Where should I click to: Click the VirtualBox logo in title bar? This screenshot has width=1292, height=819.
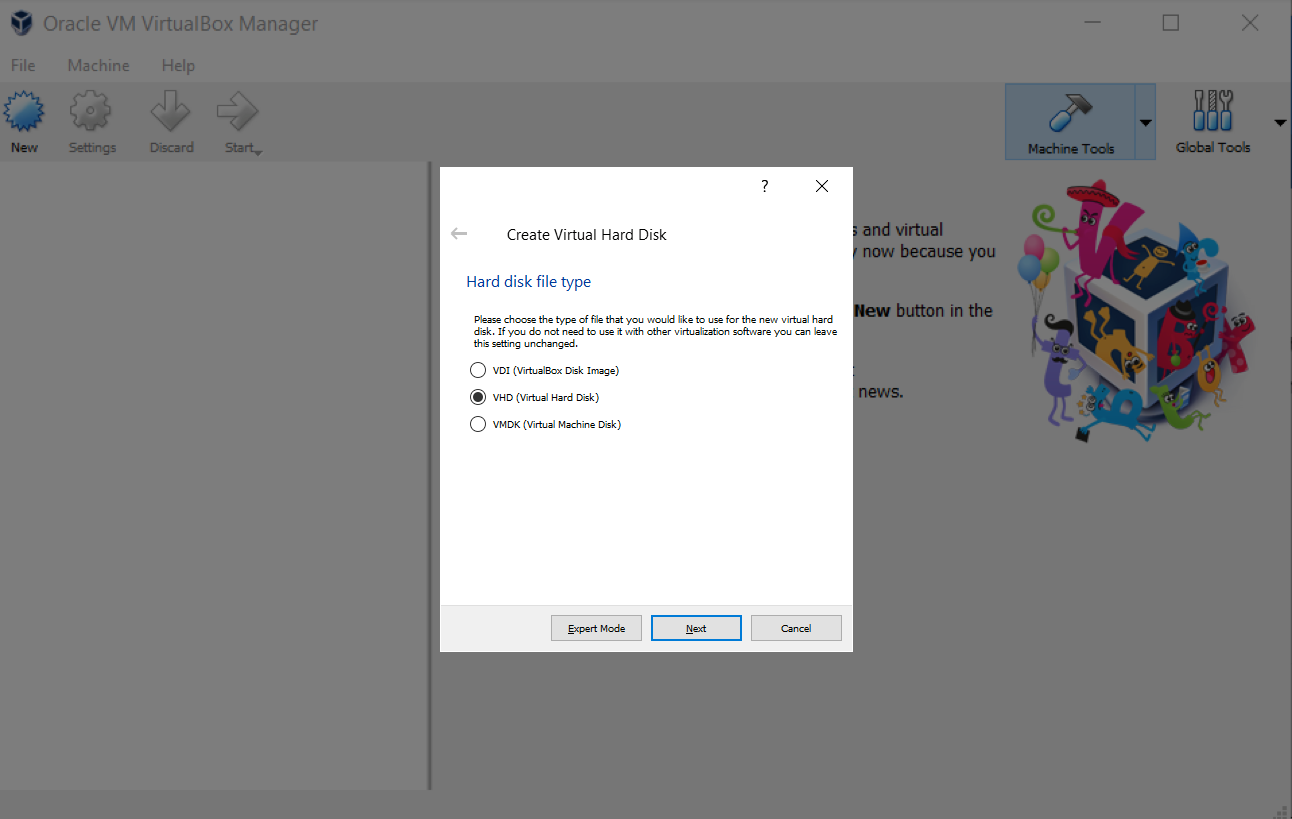tap(21, 23)
